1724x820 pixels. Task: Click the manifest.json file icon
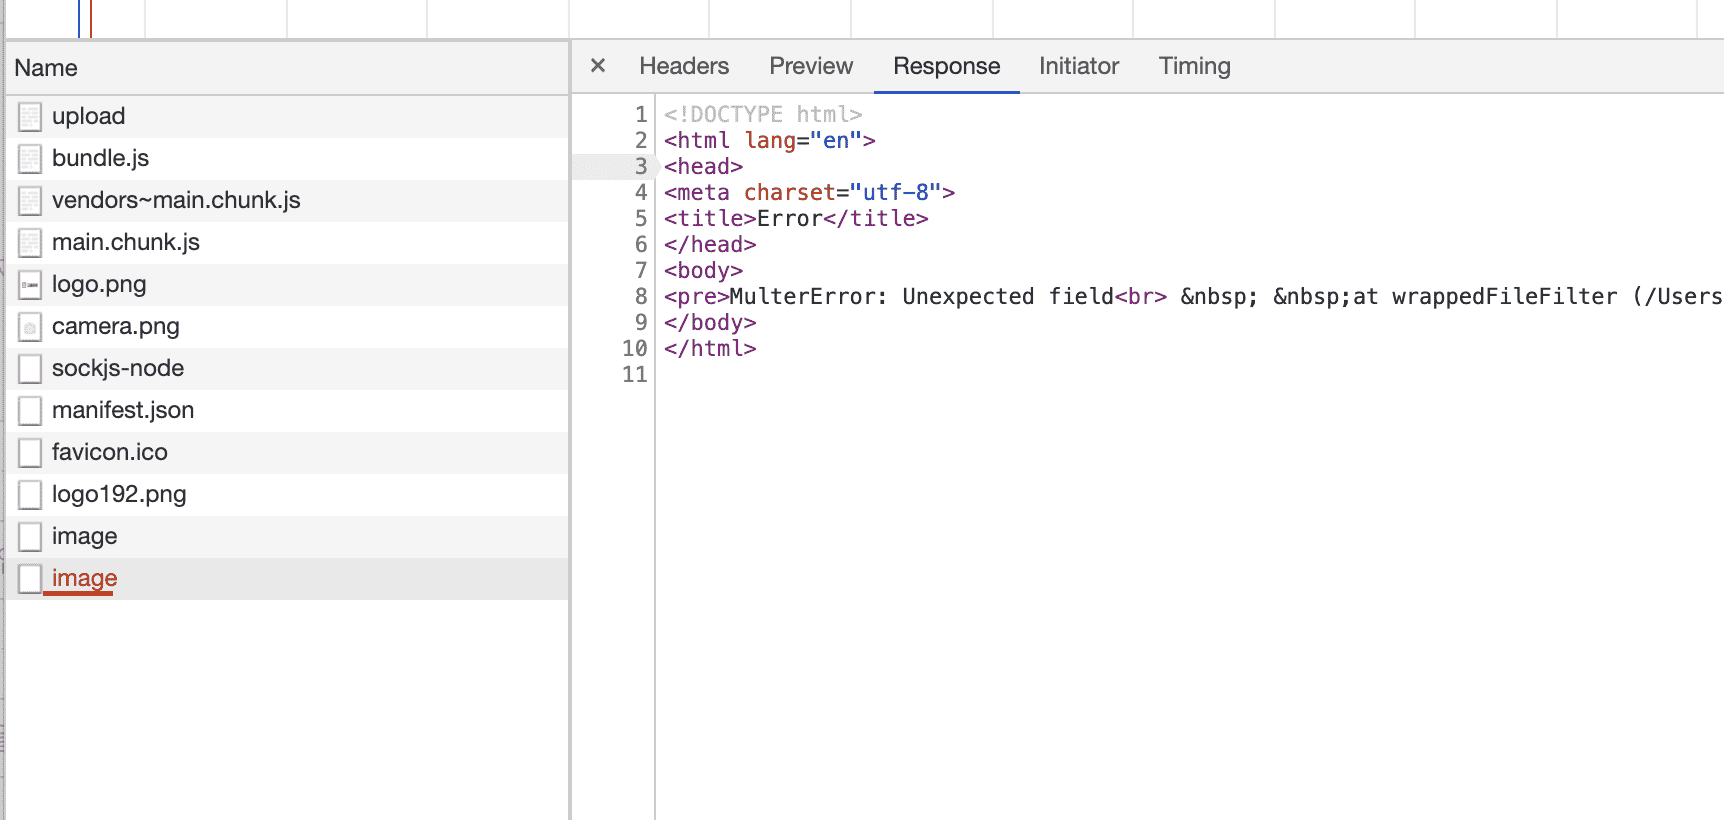coord(30,411)
